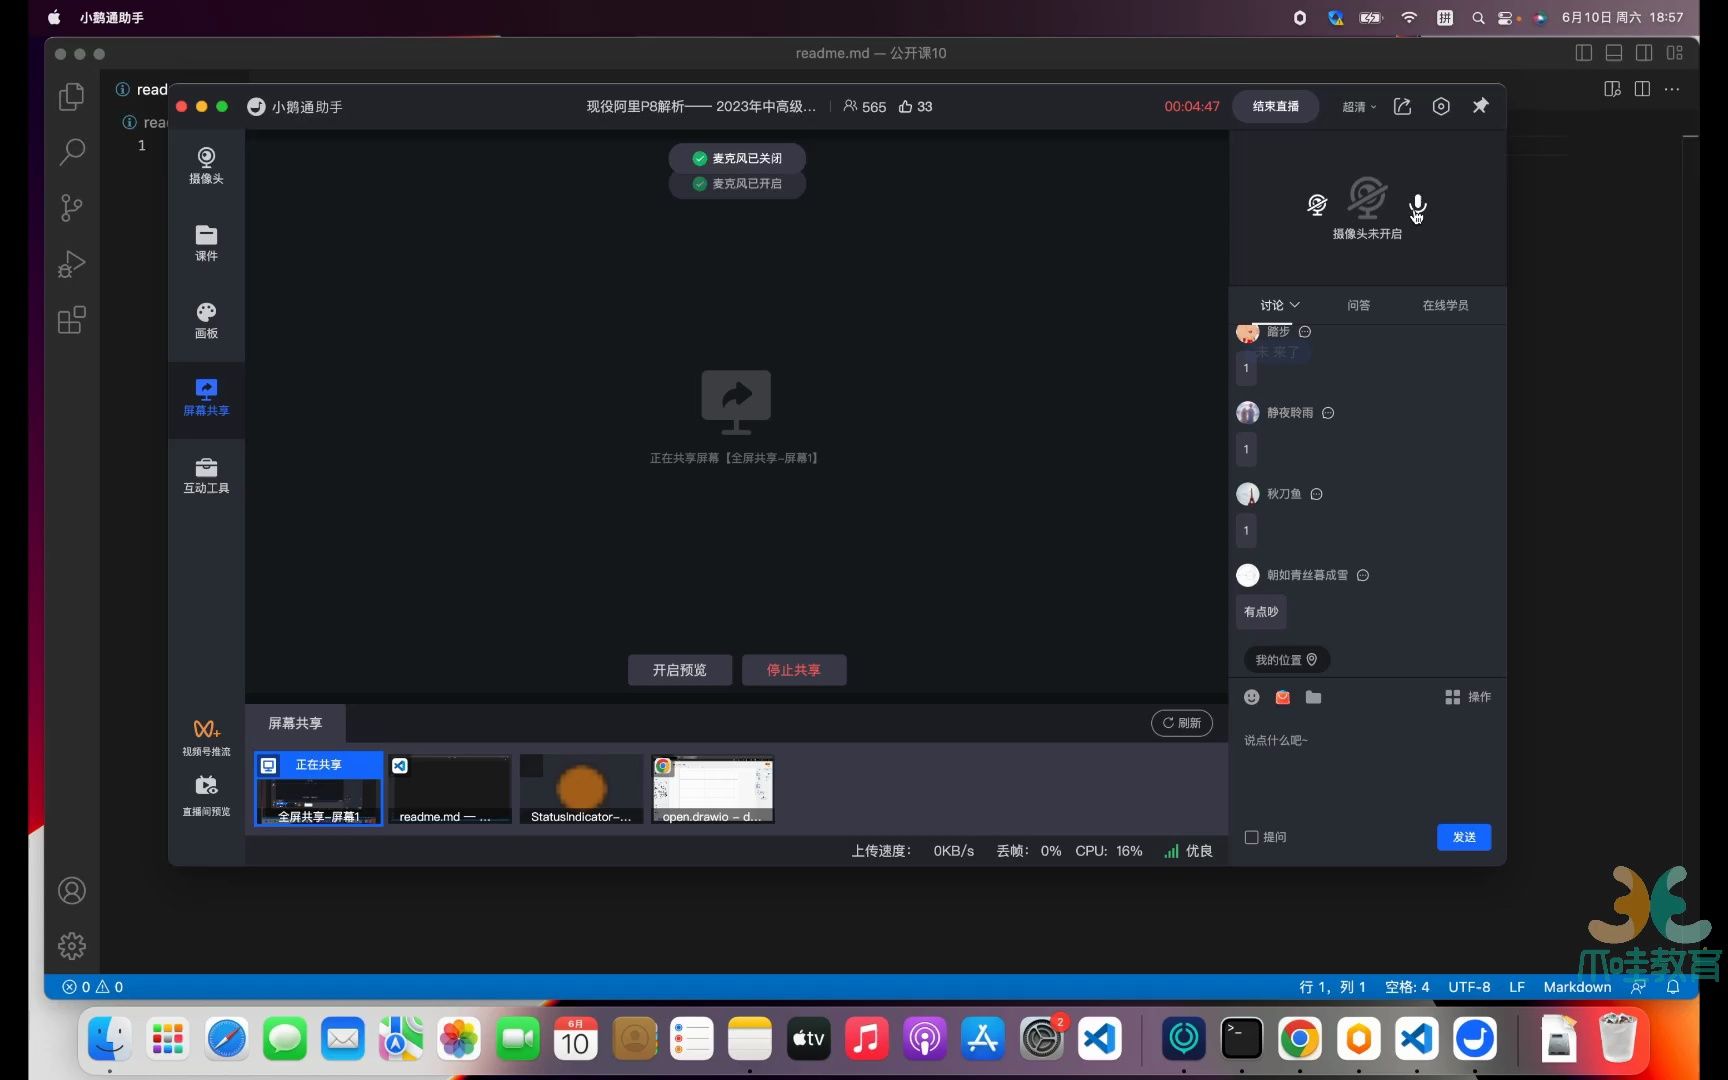Toggle VS Code primary side bar layout icon
Viewport: 1728px width, 1080px height.
tap(1584, 53)
